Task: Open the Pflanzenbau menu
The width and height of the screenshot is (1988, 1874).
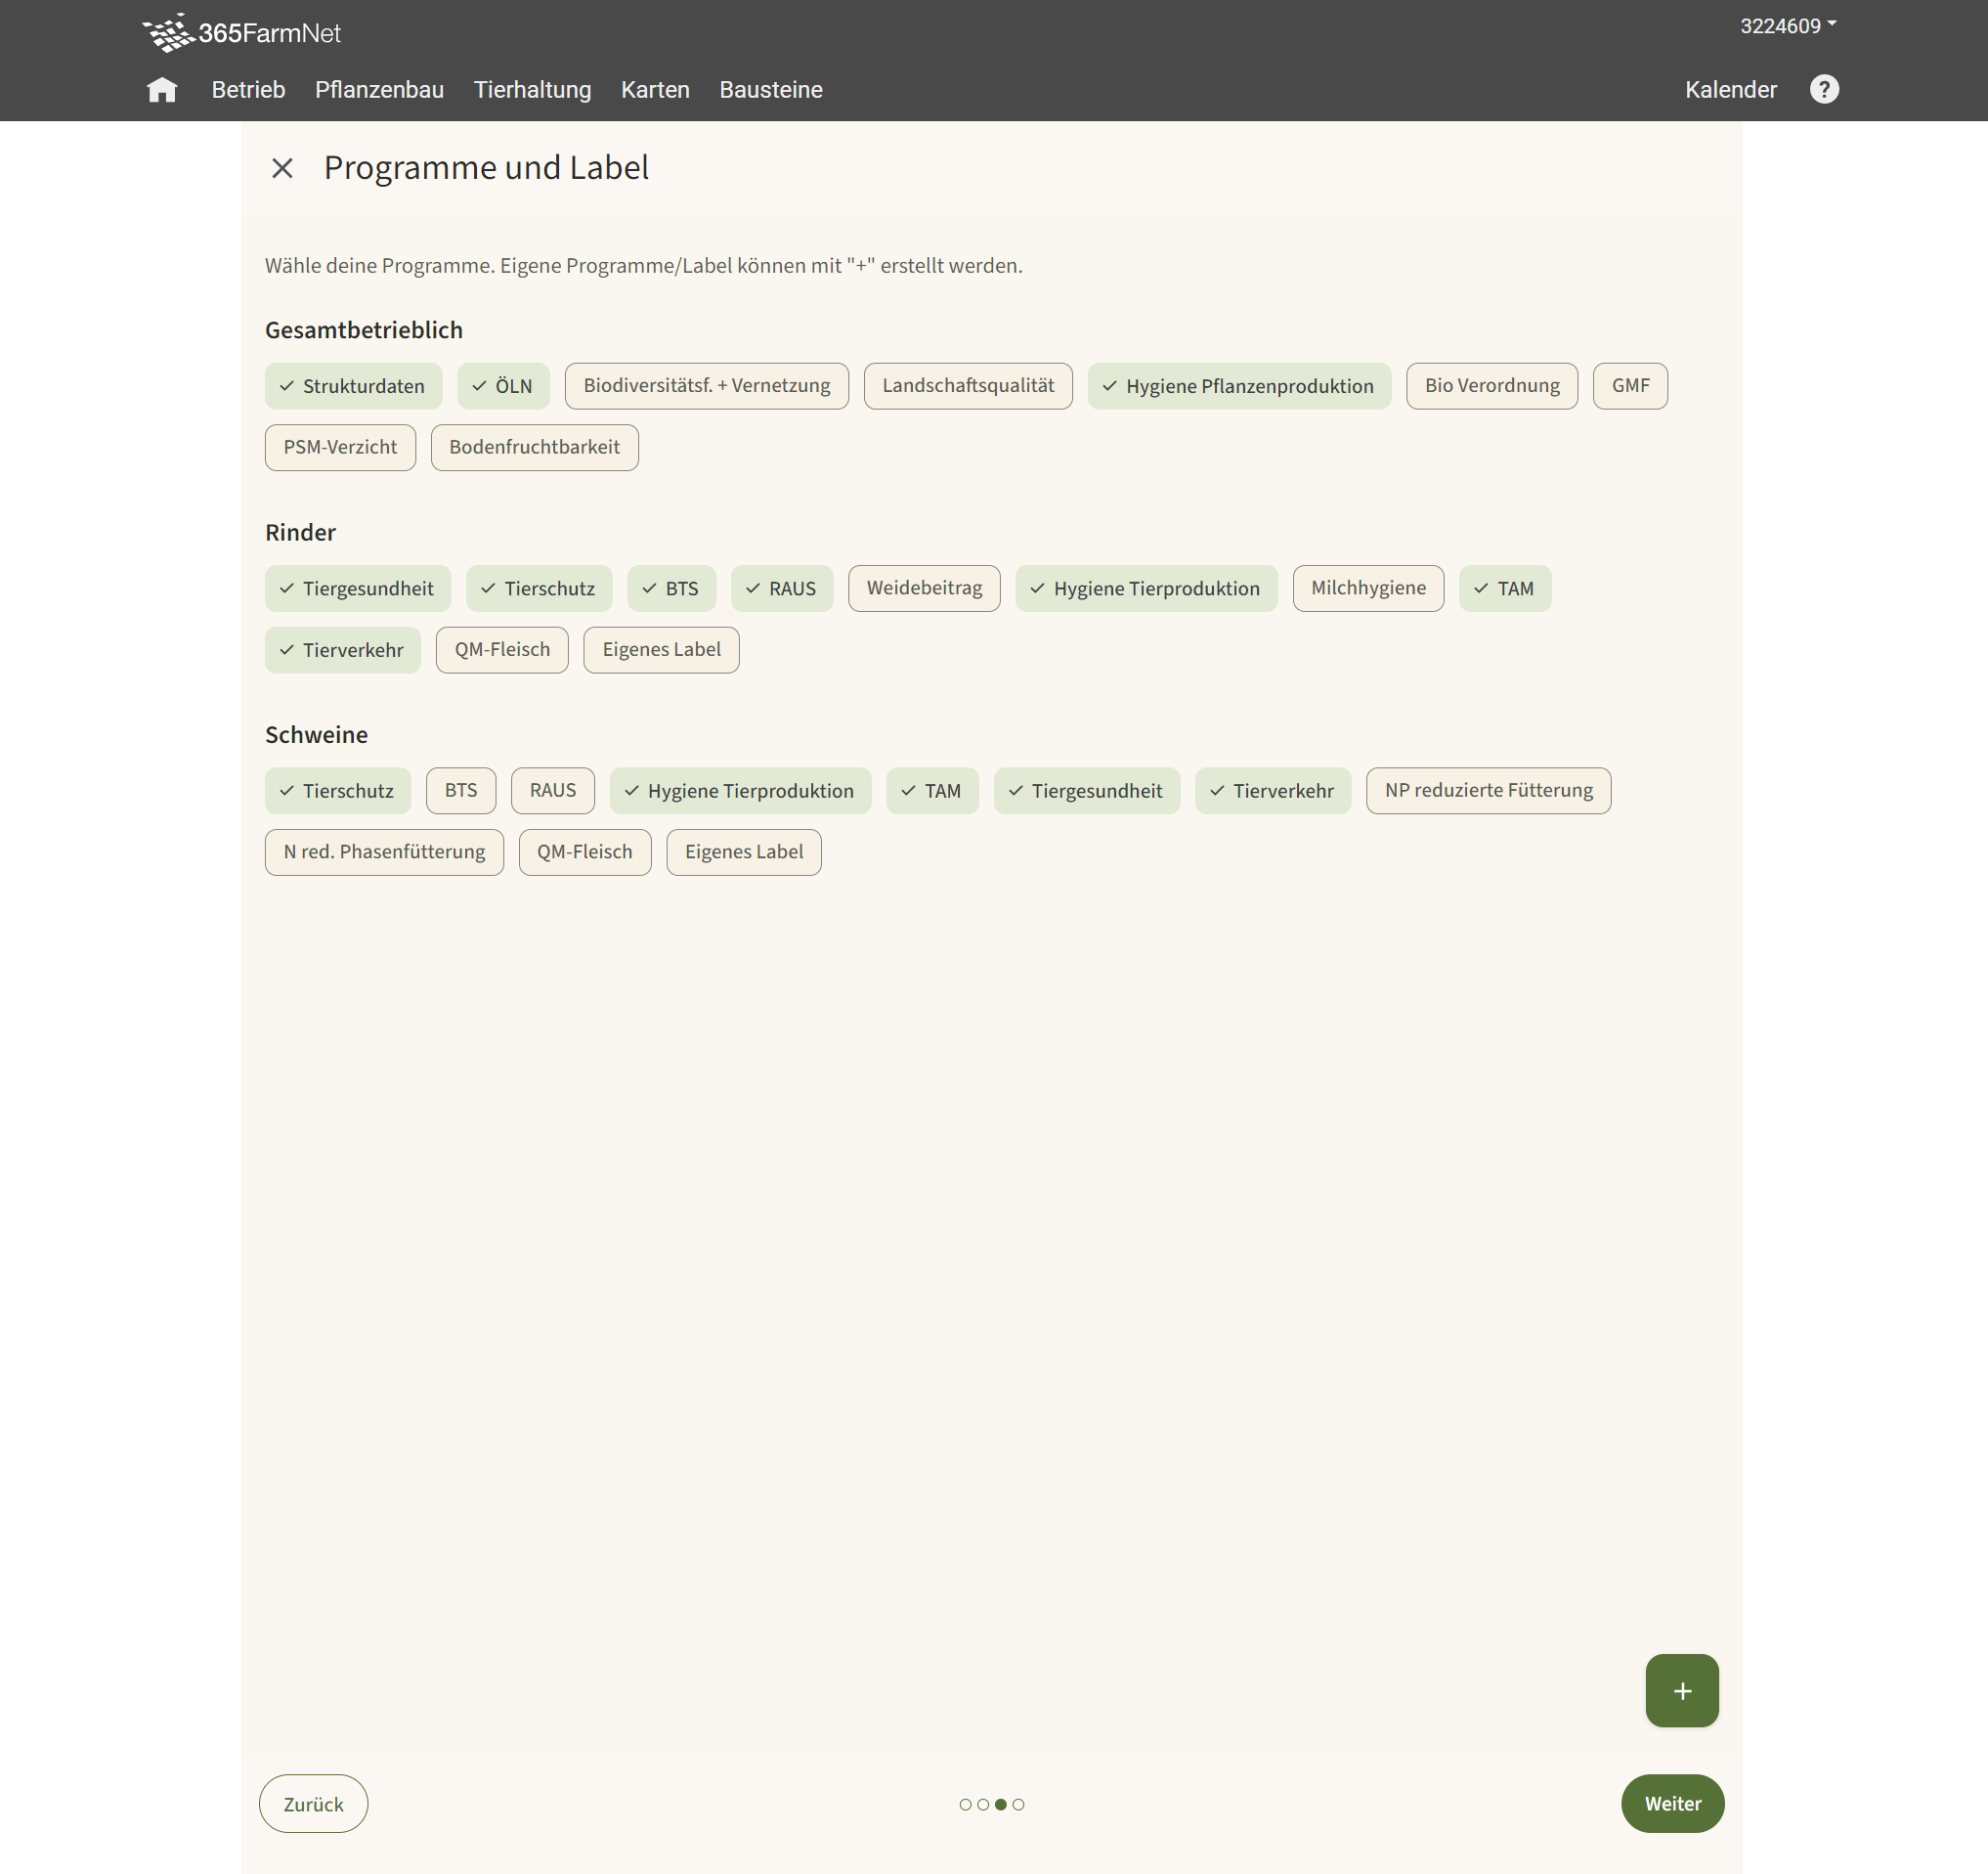Action: pyautogui.click(x=379, y=90)
